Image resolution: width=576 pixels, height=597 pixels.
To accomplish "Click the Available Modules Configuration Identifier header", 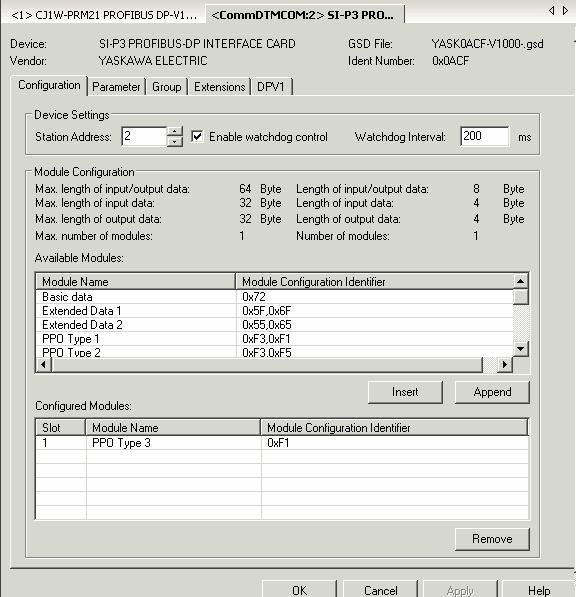I will 374,282.
